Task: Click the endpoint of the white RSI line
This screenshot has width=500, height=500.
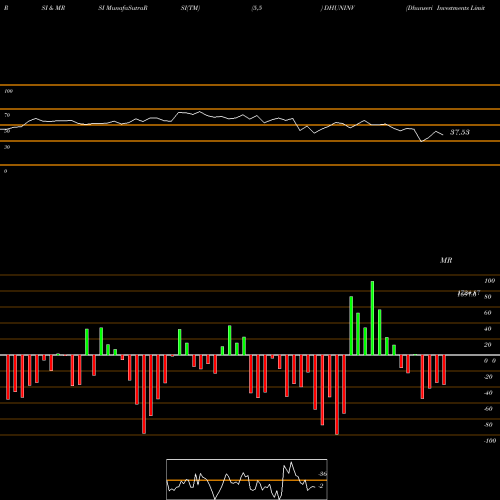Action: (x=443, y=135)
